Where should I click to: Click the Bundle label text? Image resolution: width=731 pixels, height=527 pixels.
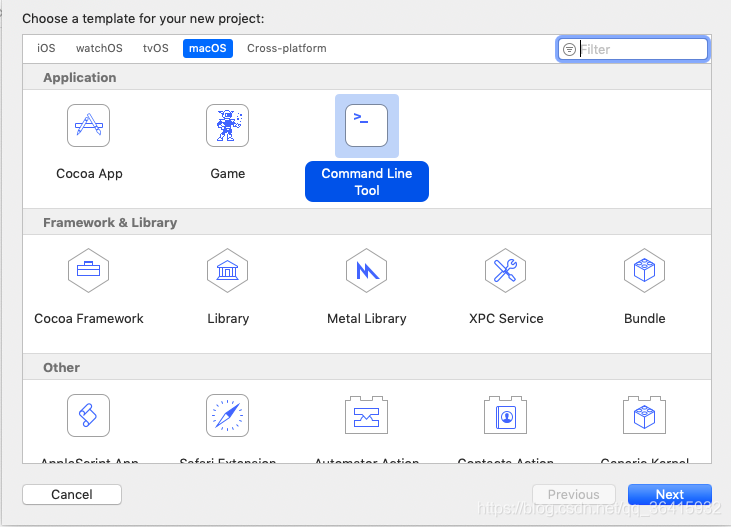coord(644,319)
